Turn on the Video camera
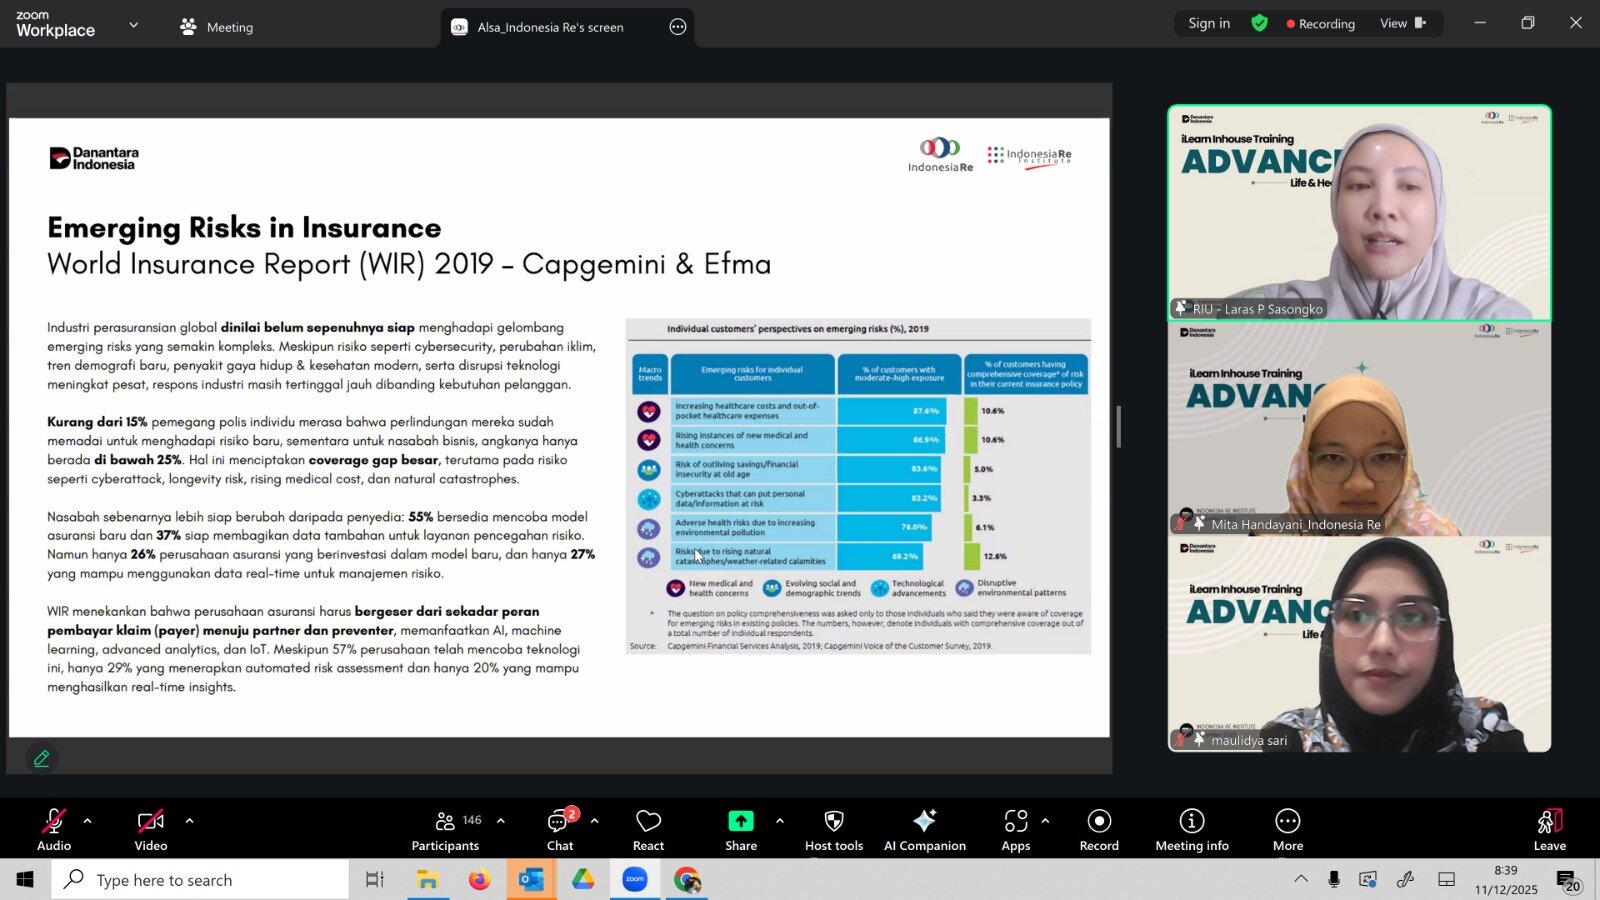The height and width of the screenshot is (900, 1600). 151,829
